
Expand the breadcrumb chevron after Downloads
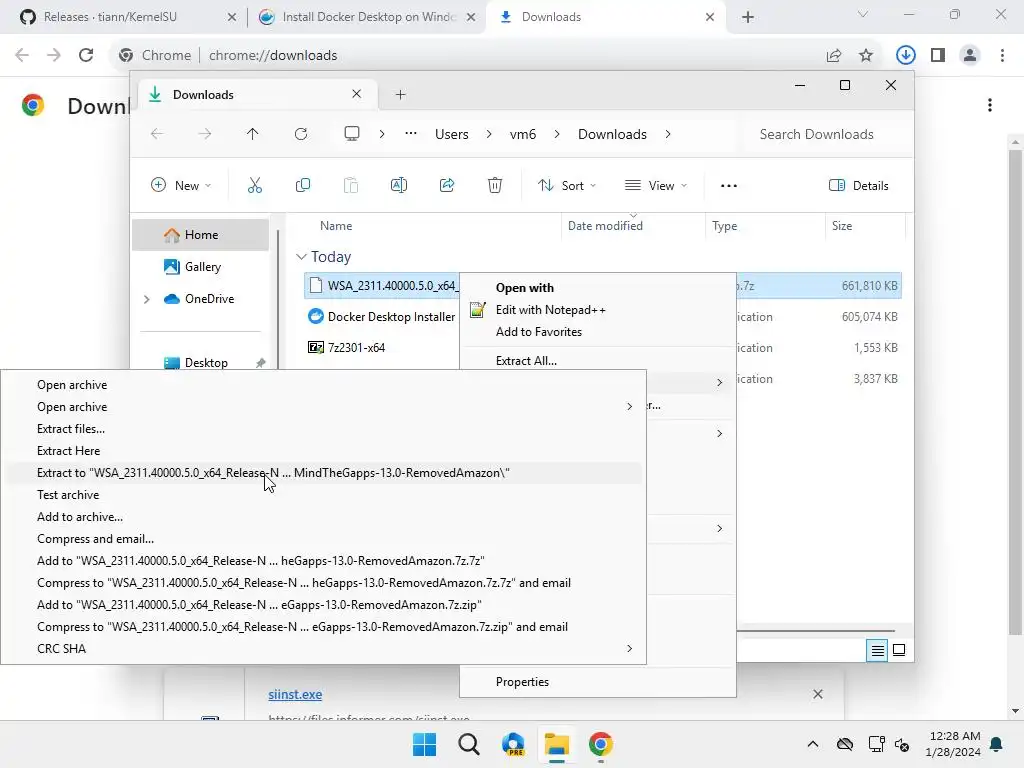(667, 134)
